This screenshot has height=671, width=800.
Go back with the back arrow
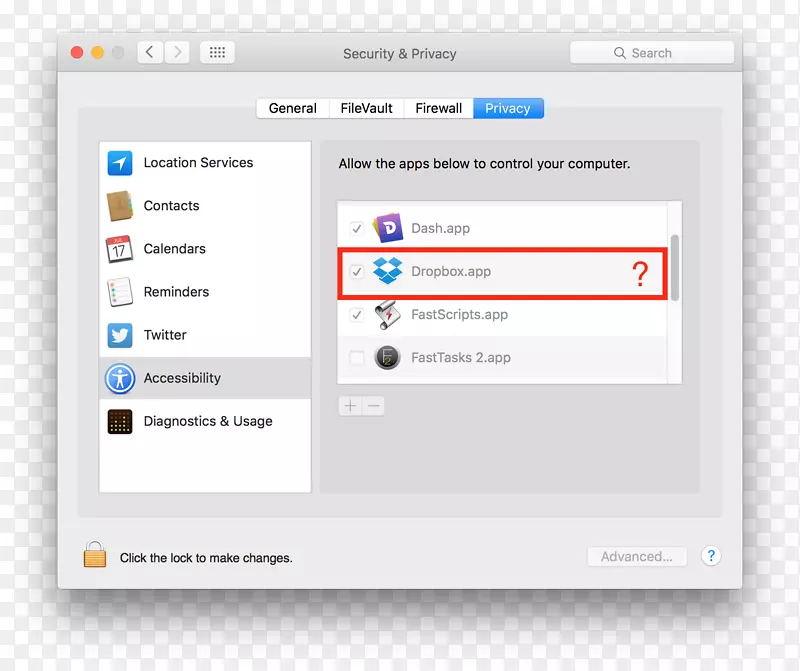[x=149, y=52]
